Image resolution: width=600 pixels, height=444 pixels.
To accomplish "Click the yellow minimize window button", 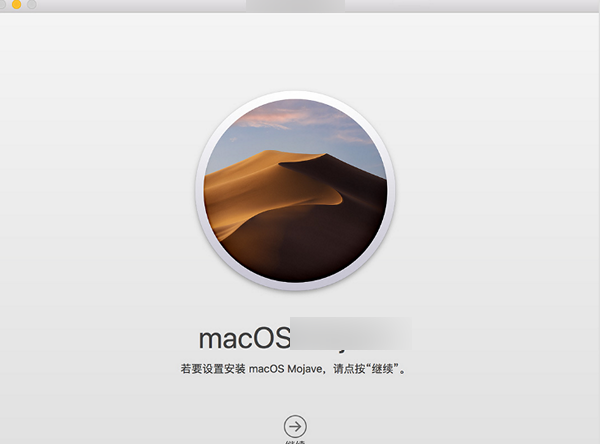I will tap(16, 5).
